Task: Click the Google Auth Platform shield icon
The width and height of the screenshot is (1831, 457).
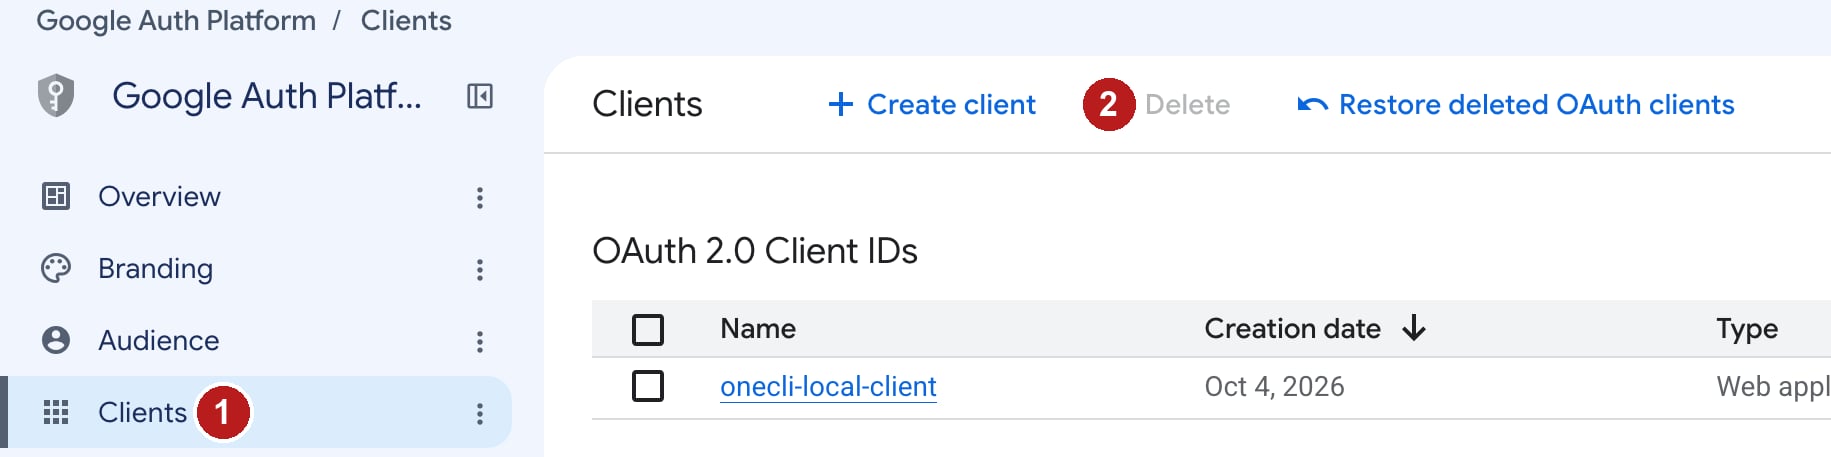Action: click(56, 96)
